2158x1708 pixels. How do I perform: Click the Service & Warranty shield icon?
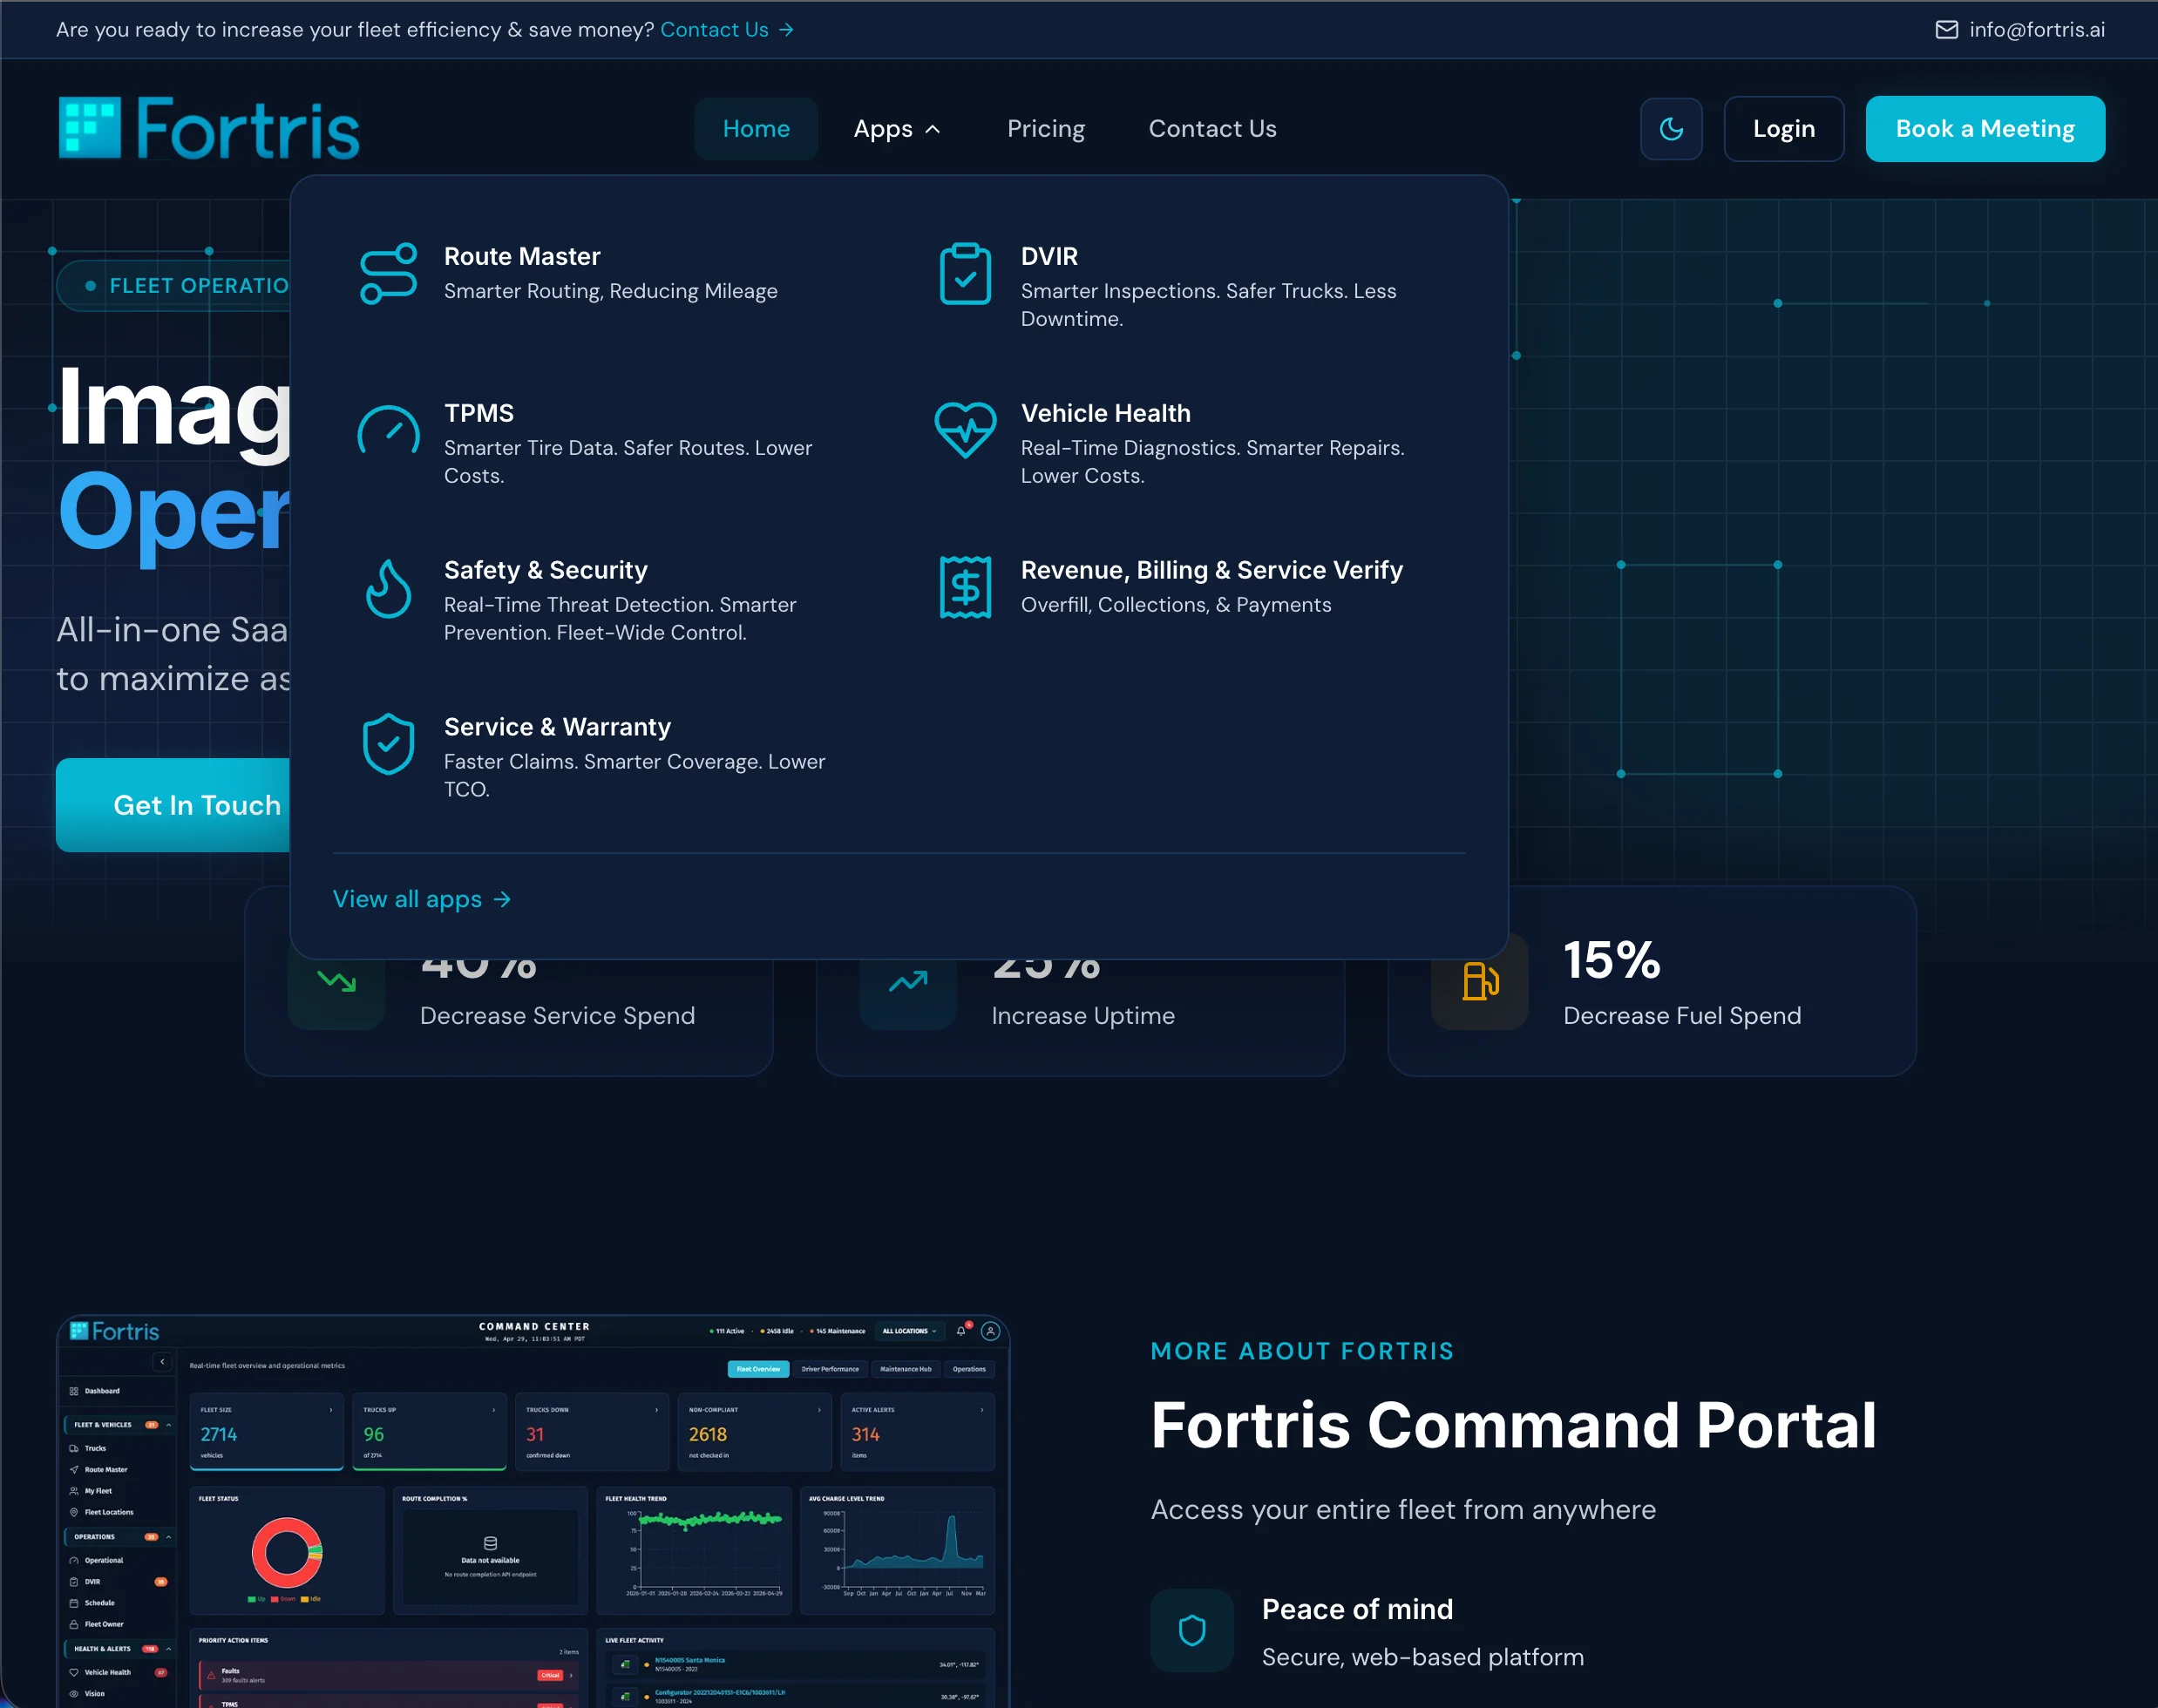388,744
